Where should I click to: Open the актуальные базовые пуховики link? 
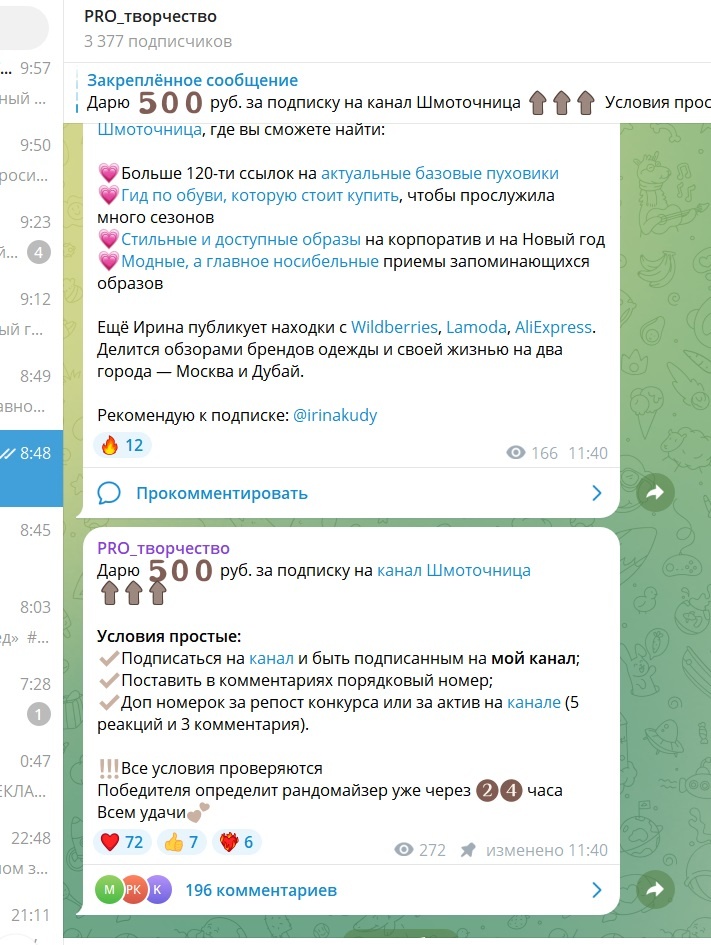point(440,174)
